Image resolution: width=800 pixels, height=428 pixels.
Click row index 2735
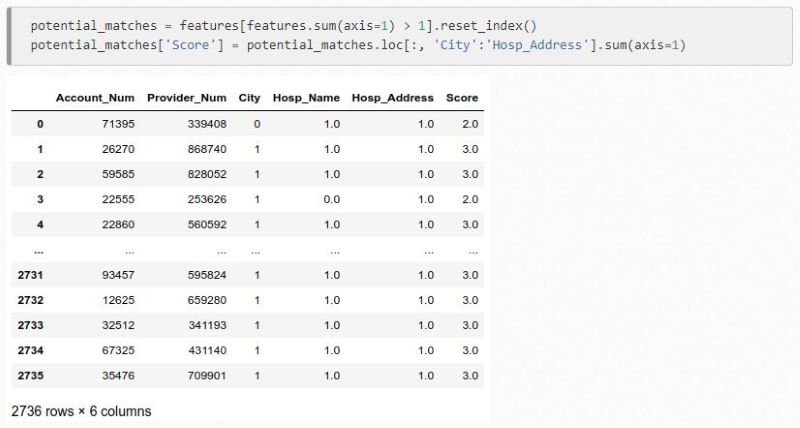coord(31,375)
